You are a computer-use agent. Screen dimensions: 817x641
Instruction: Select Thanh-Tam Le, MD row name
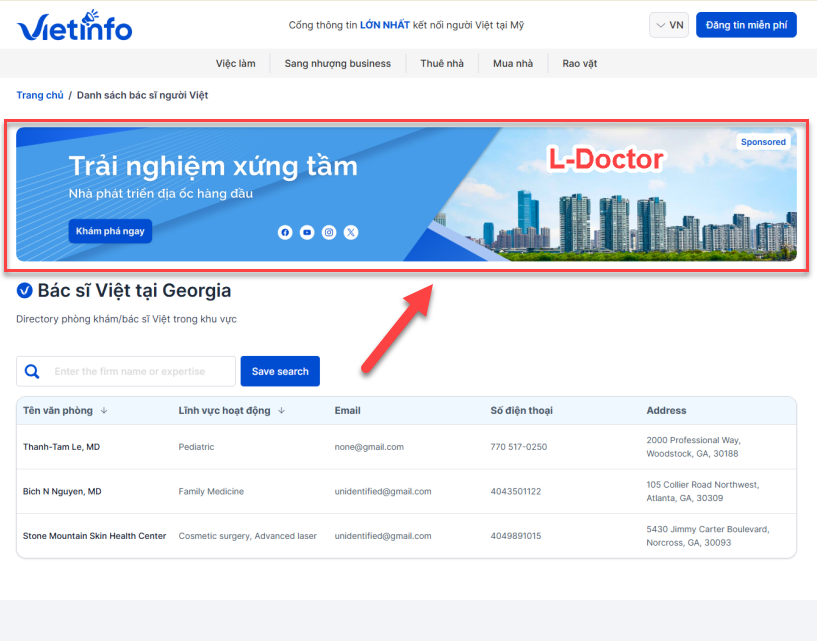[x=61, y=447]
